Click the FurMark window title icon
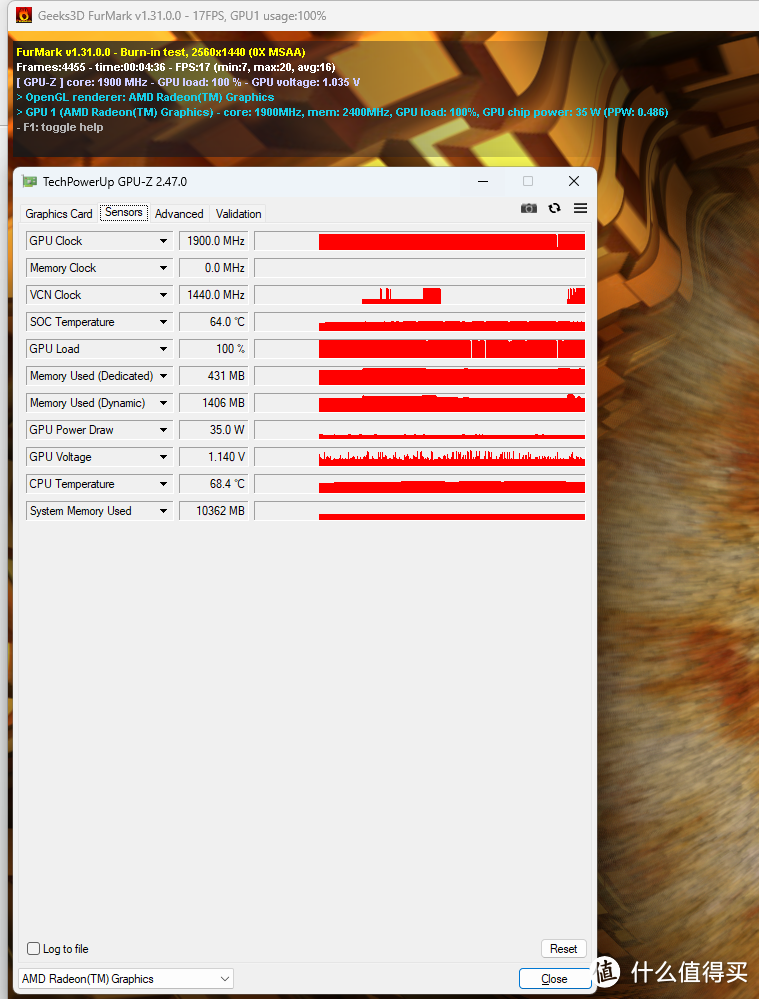 click(24, 15)
